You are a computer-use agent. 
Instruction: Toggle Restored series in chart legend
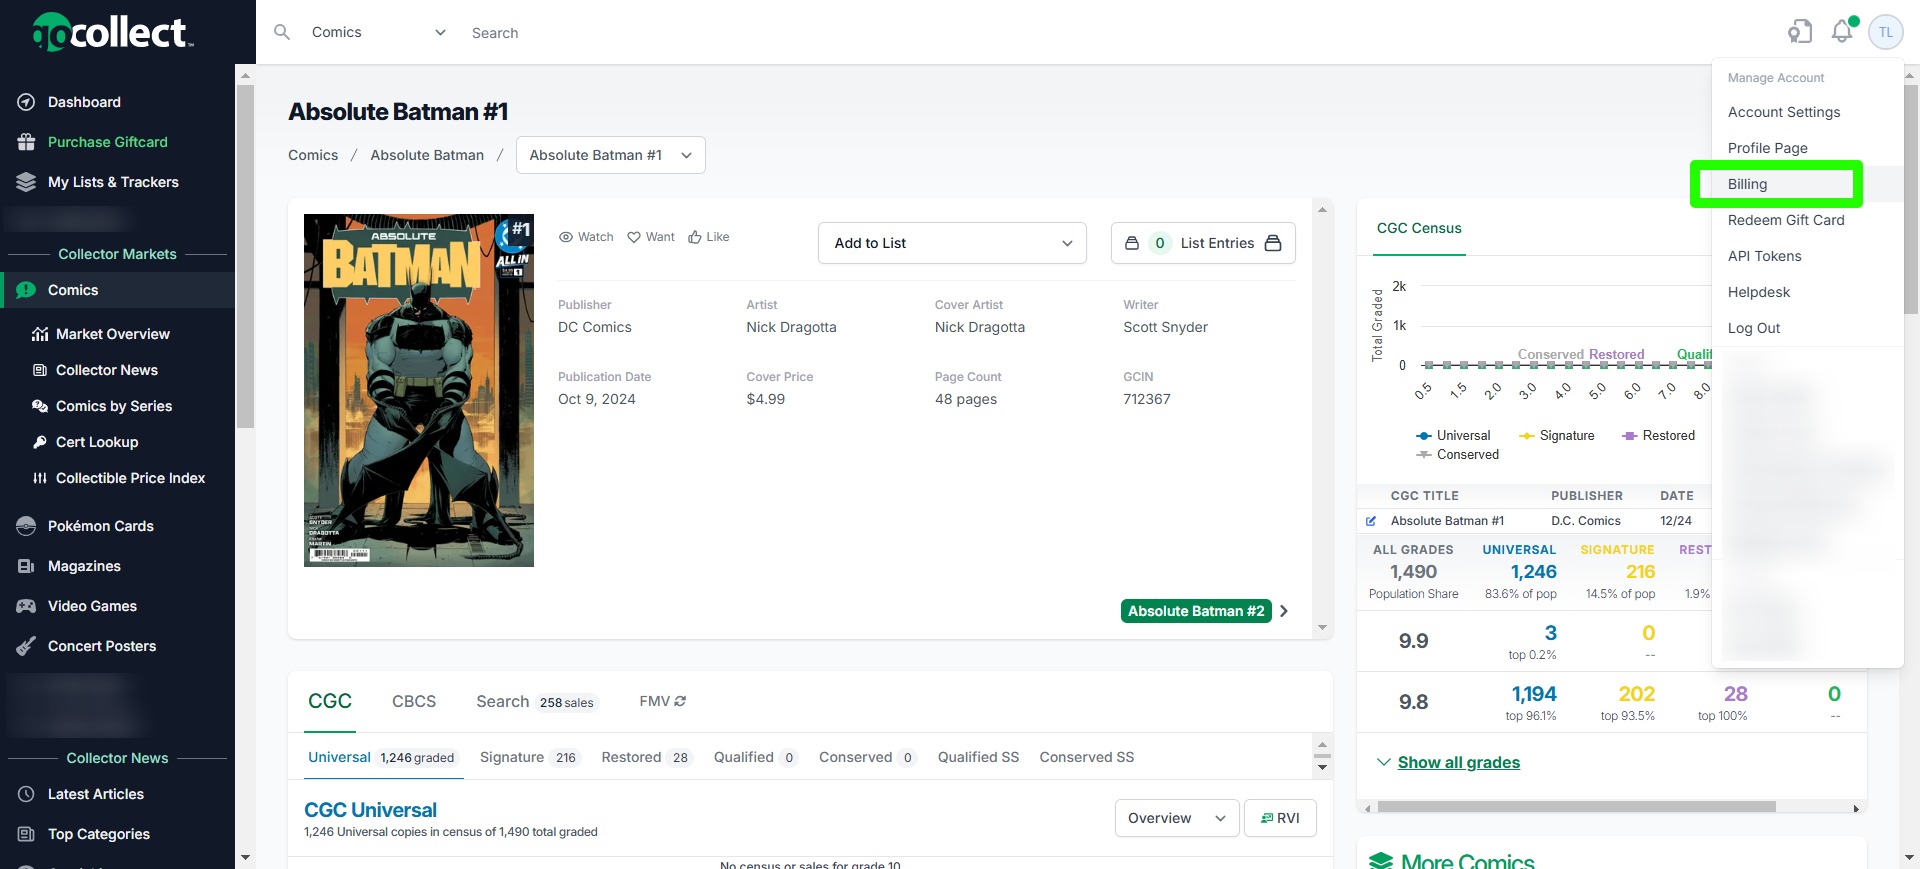tap(1659, 435)
